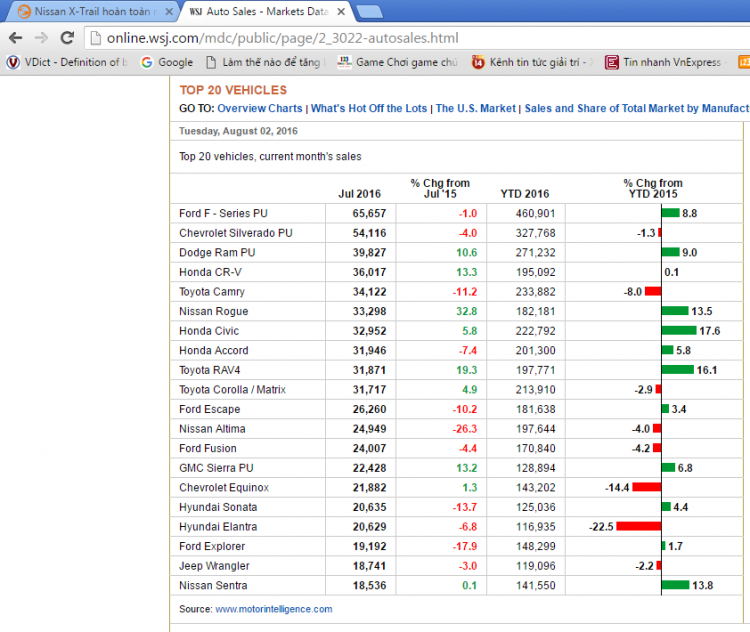Open the Game Chơi game bookmark
Image resolution: width=750 pixels, height=632 pixels.
[397, 62]
